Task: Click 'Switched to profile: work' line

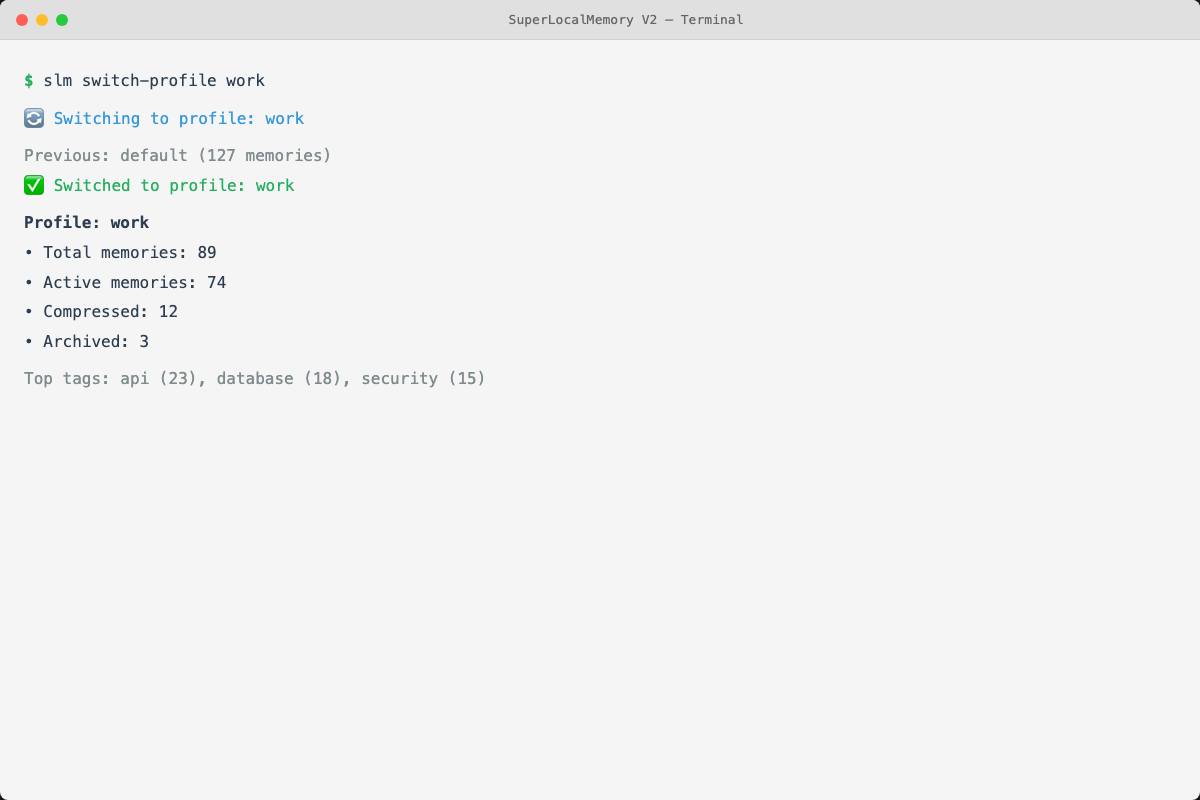Action: 174,186
